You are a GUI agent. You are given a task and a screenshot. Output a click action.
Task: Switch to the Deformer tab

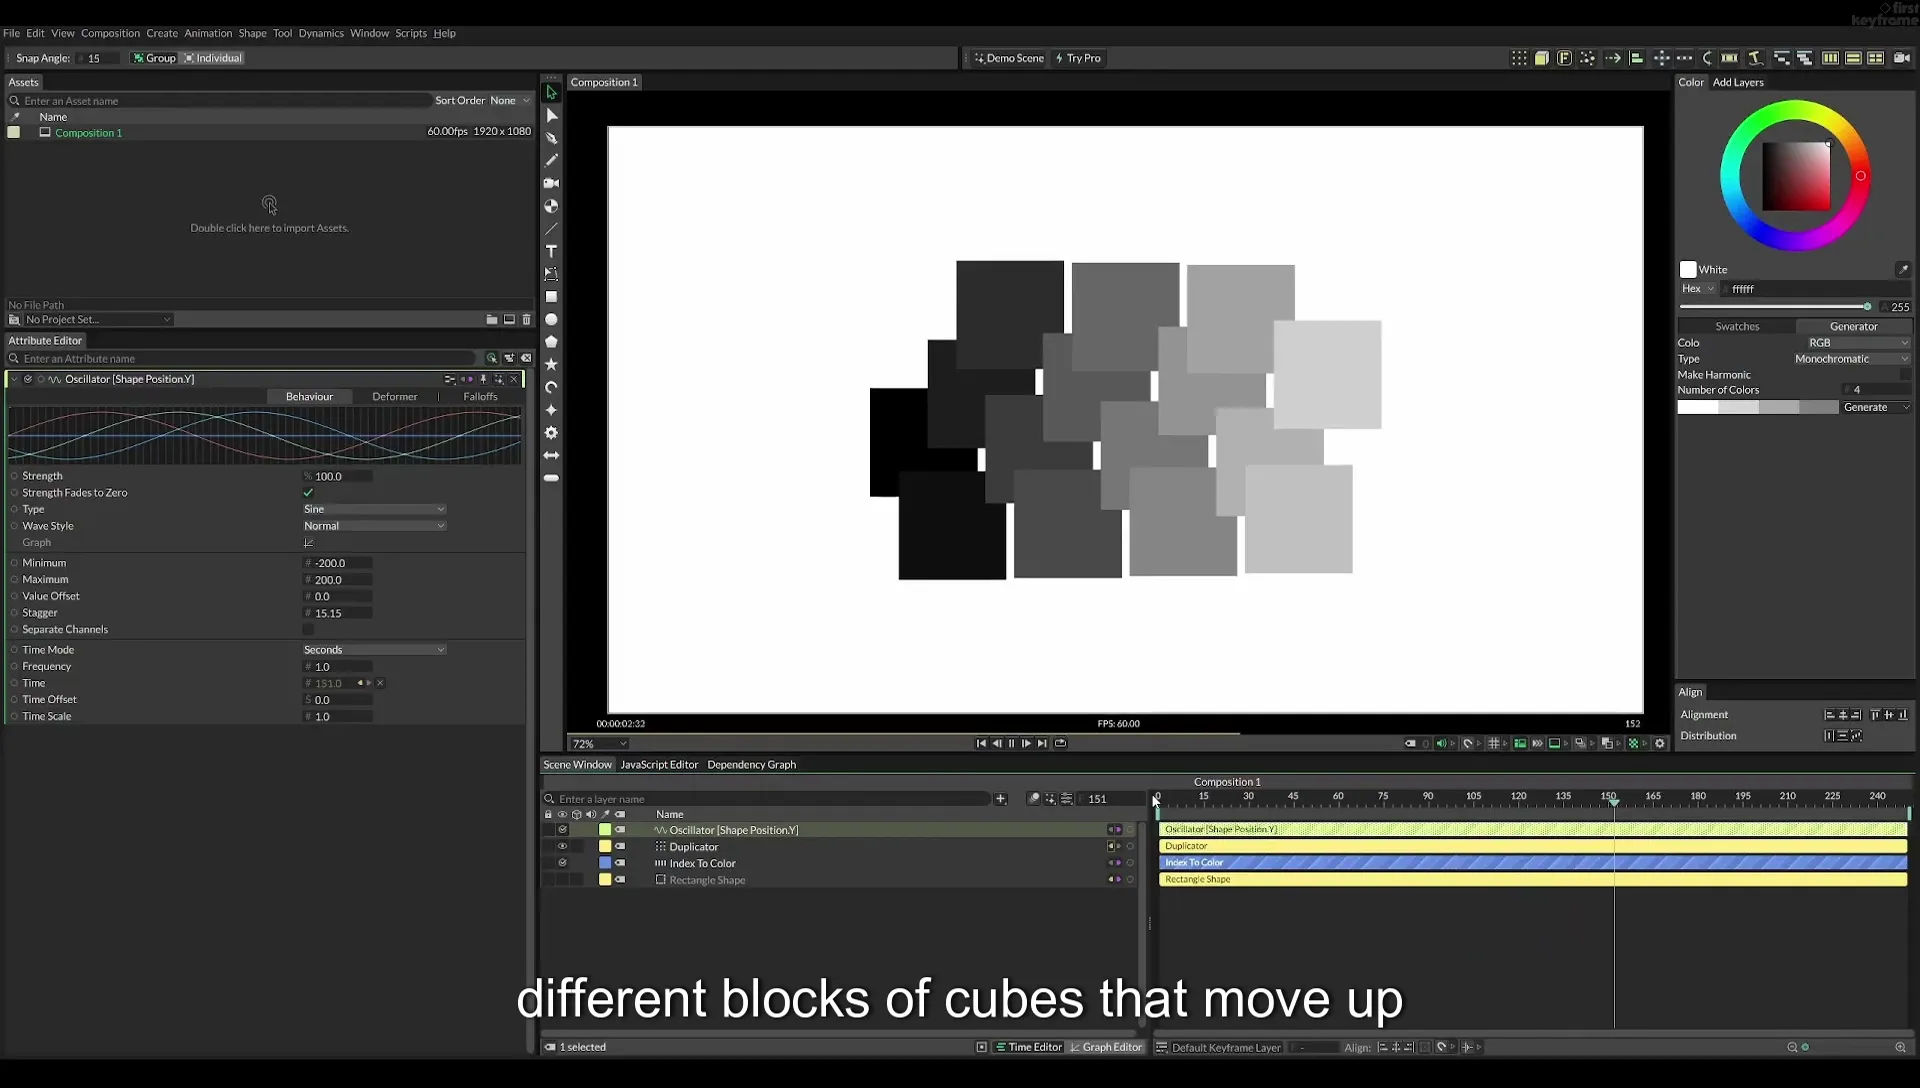pos(394,397)
